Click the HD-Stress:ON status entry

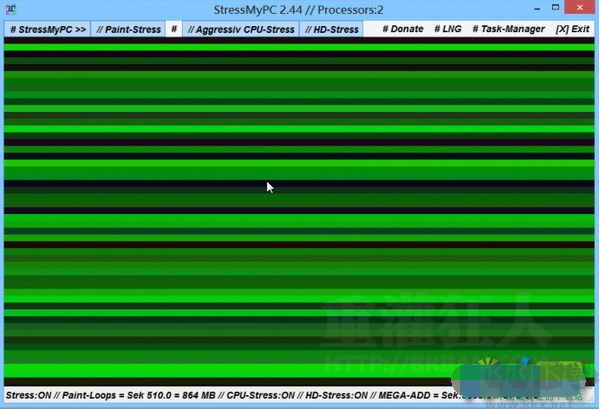336,395
